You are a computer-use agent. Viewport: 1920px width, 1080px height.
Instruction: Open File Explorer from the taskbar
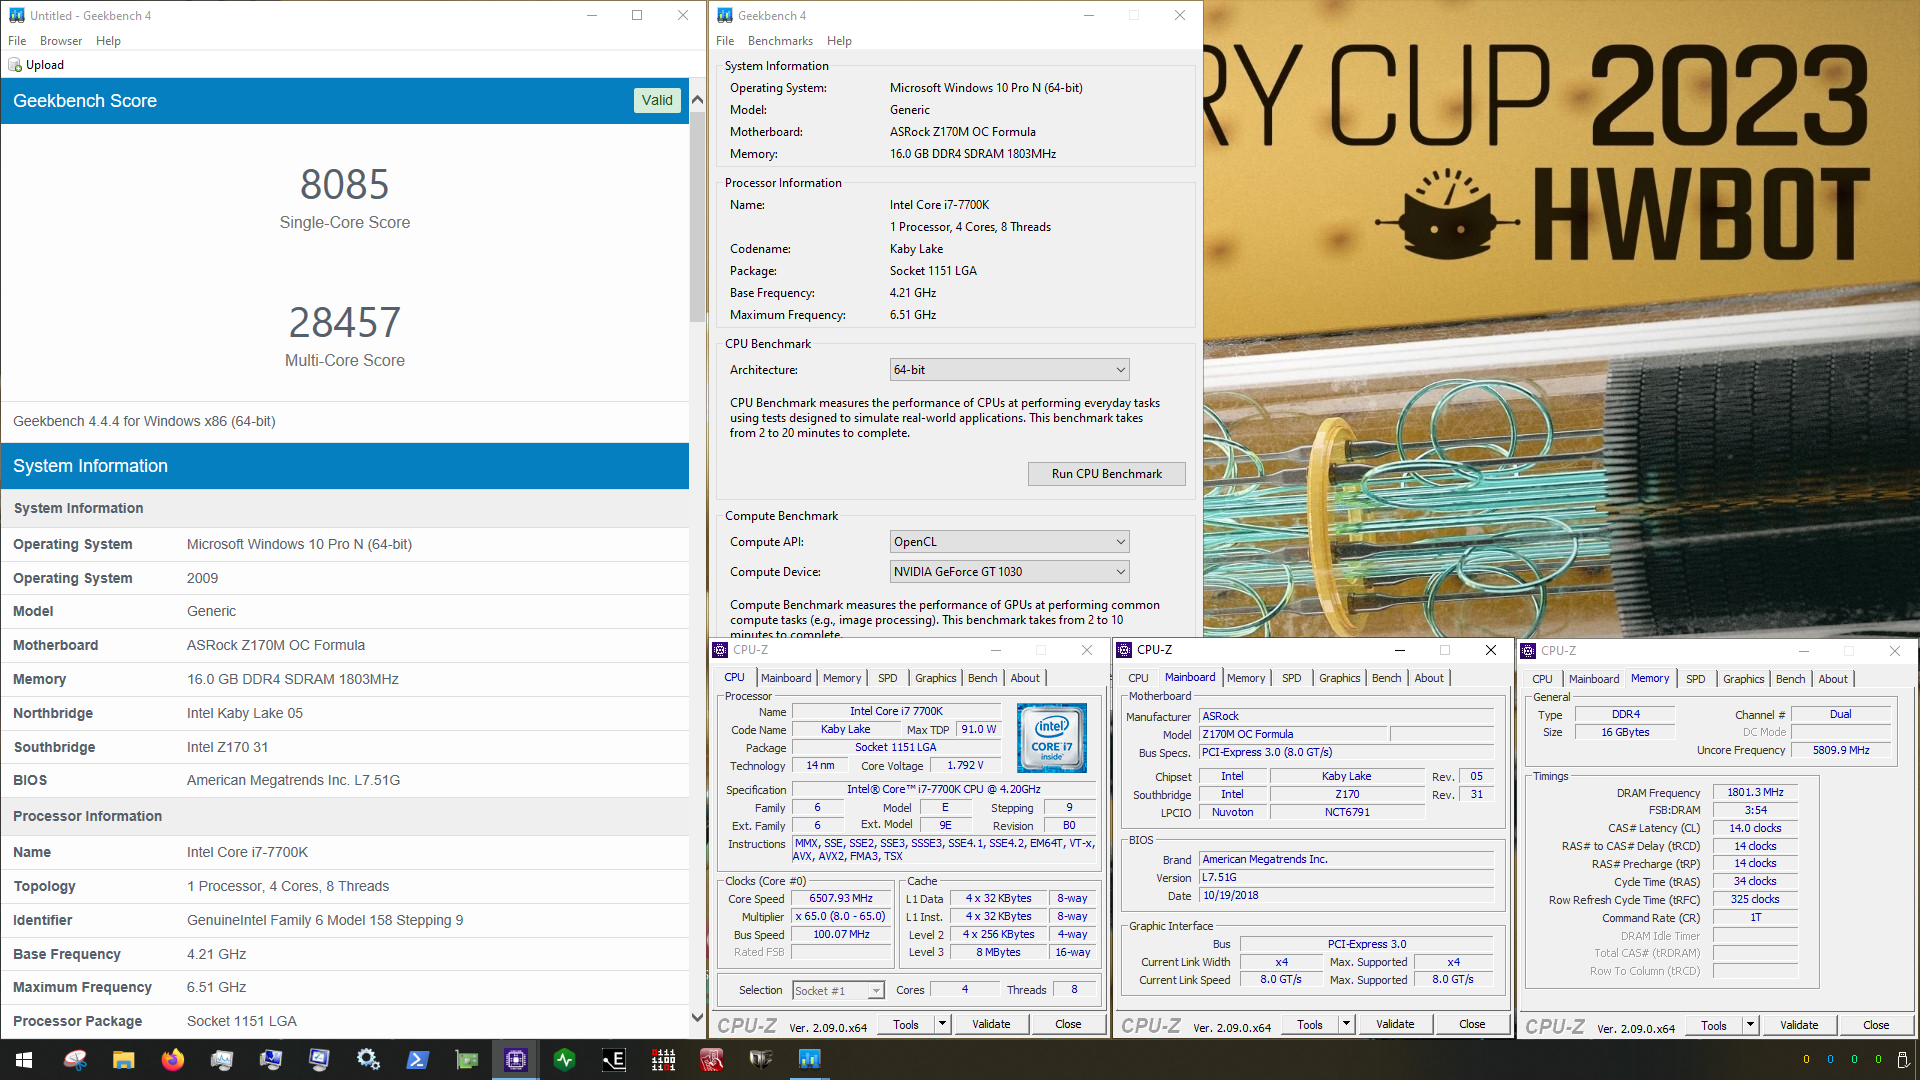[124, 1060]
